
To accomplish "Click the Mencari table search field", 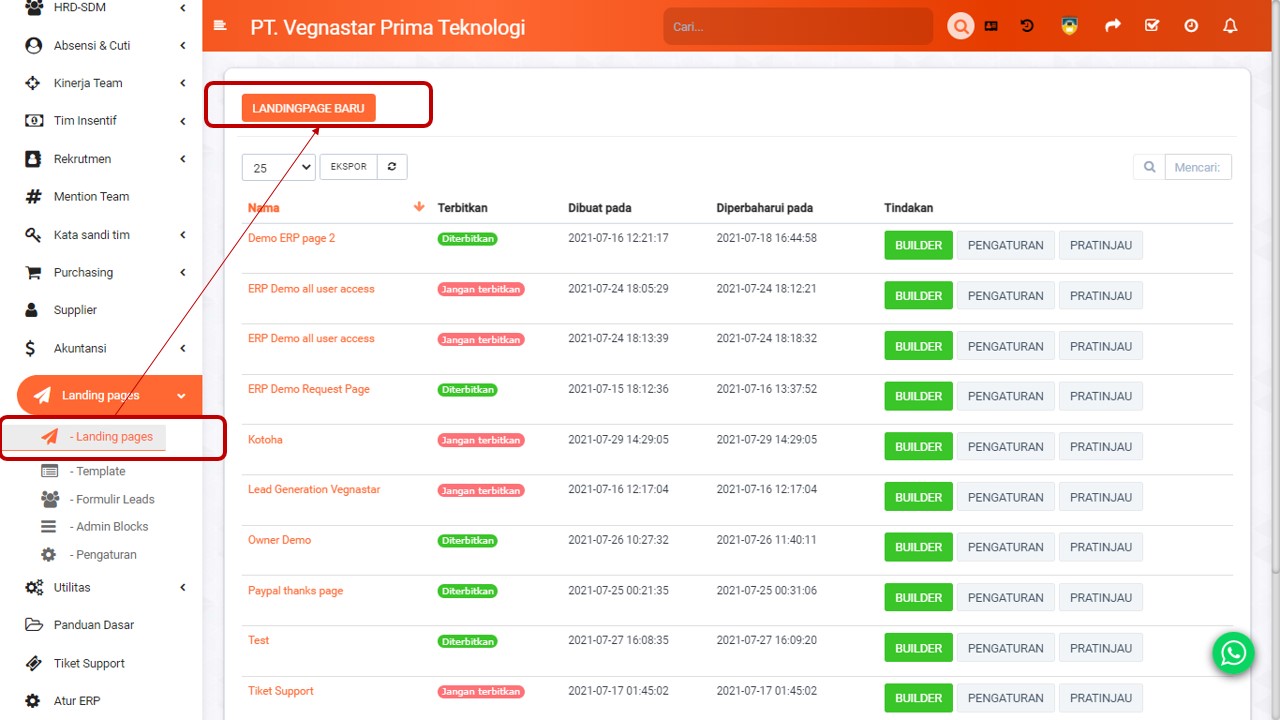I will (1197, 167).
